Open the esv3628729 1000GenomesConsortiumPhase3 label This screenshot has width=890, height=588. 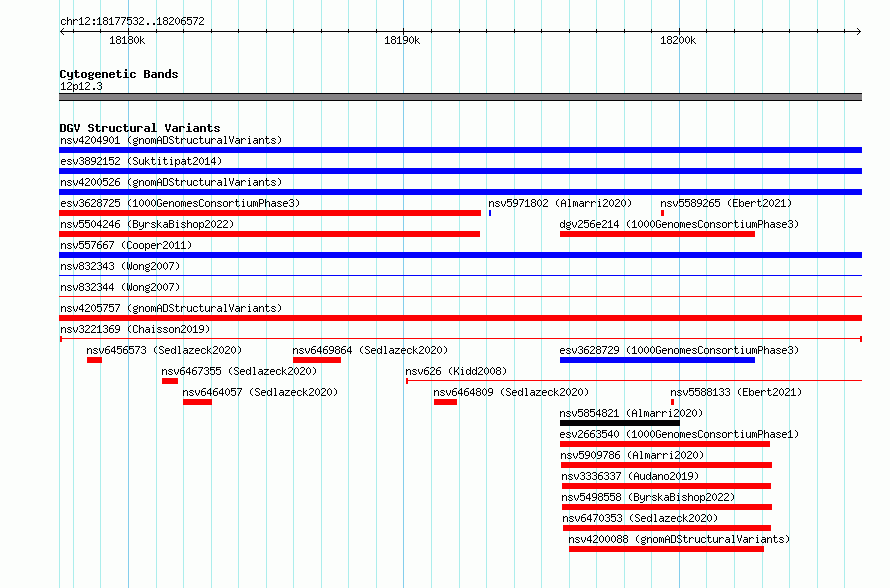pyautogui.click(x=679, y=350)
